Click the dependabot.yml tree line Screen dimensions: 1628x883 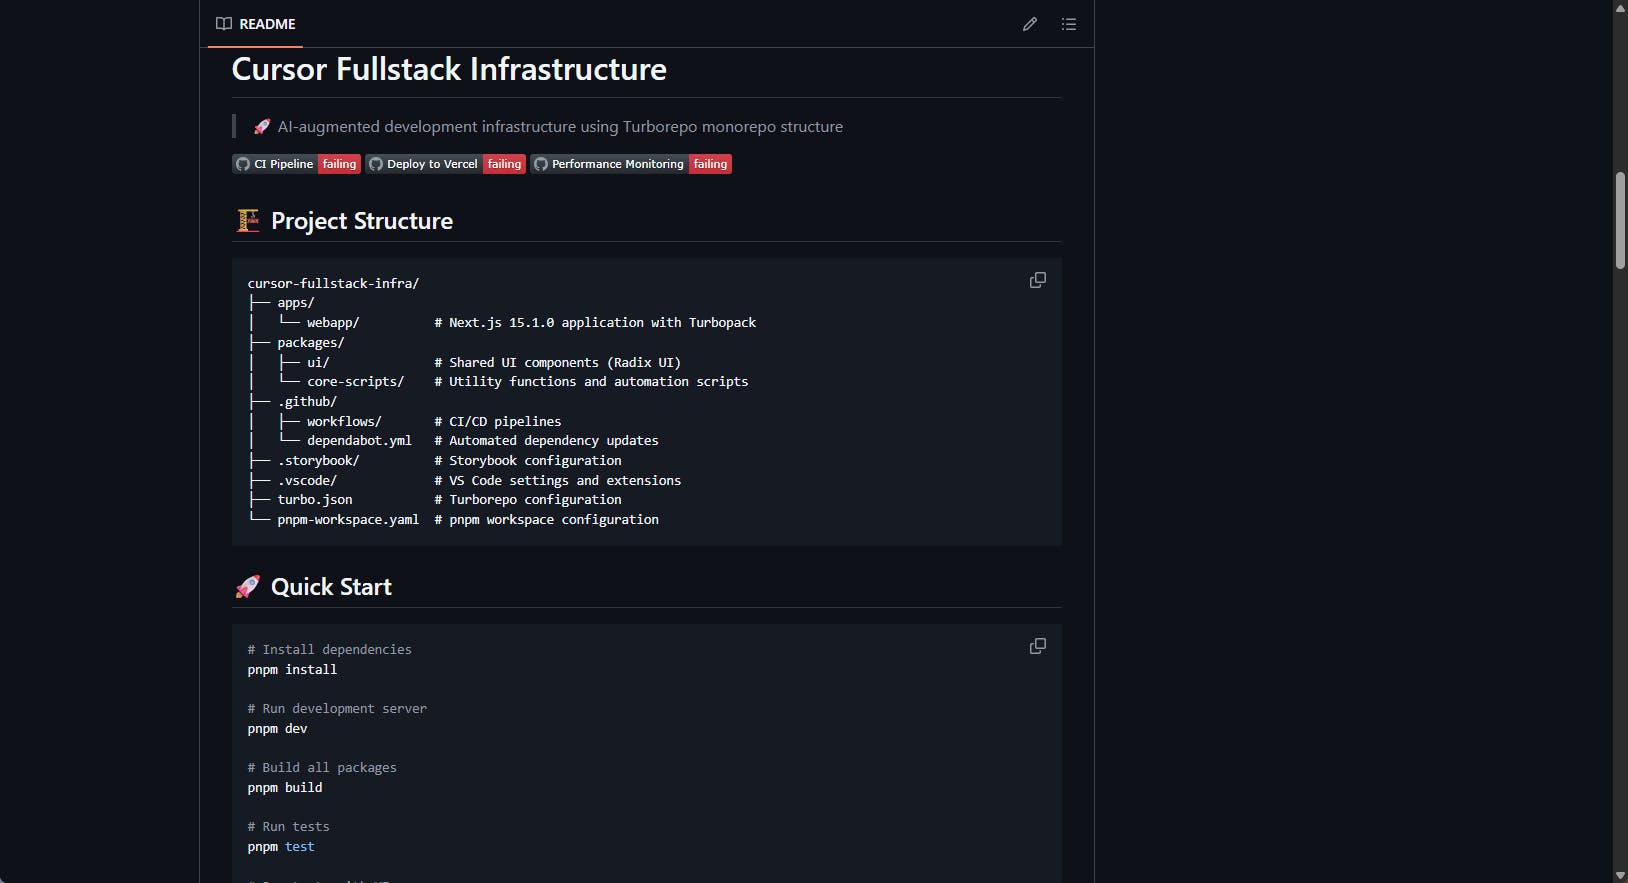tap(359, 441)
